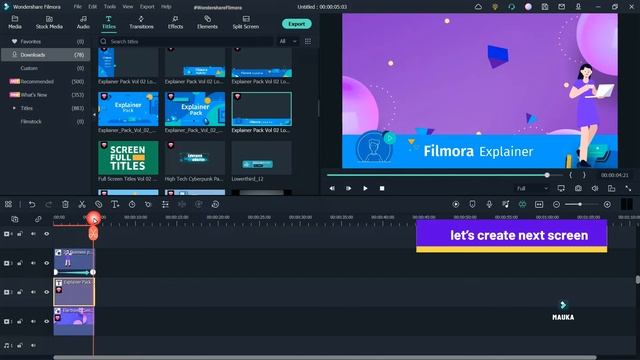Switch to the Effects tab
The height and width of the screenshot is (360, 640).
[175, 22]
